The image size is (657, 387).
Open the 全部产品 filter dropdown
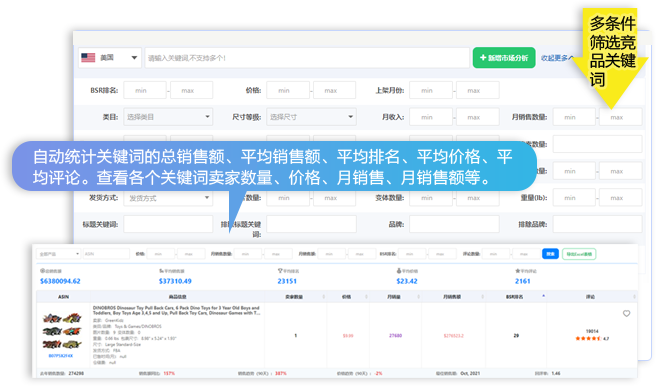click(59, 254)
